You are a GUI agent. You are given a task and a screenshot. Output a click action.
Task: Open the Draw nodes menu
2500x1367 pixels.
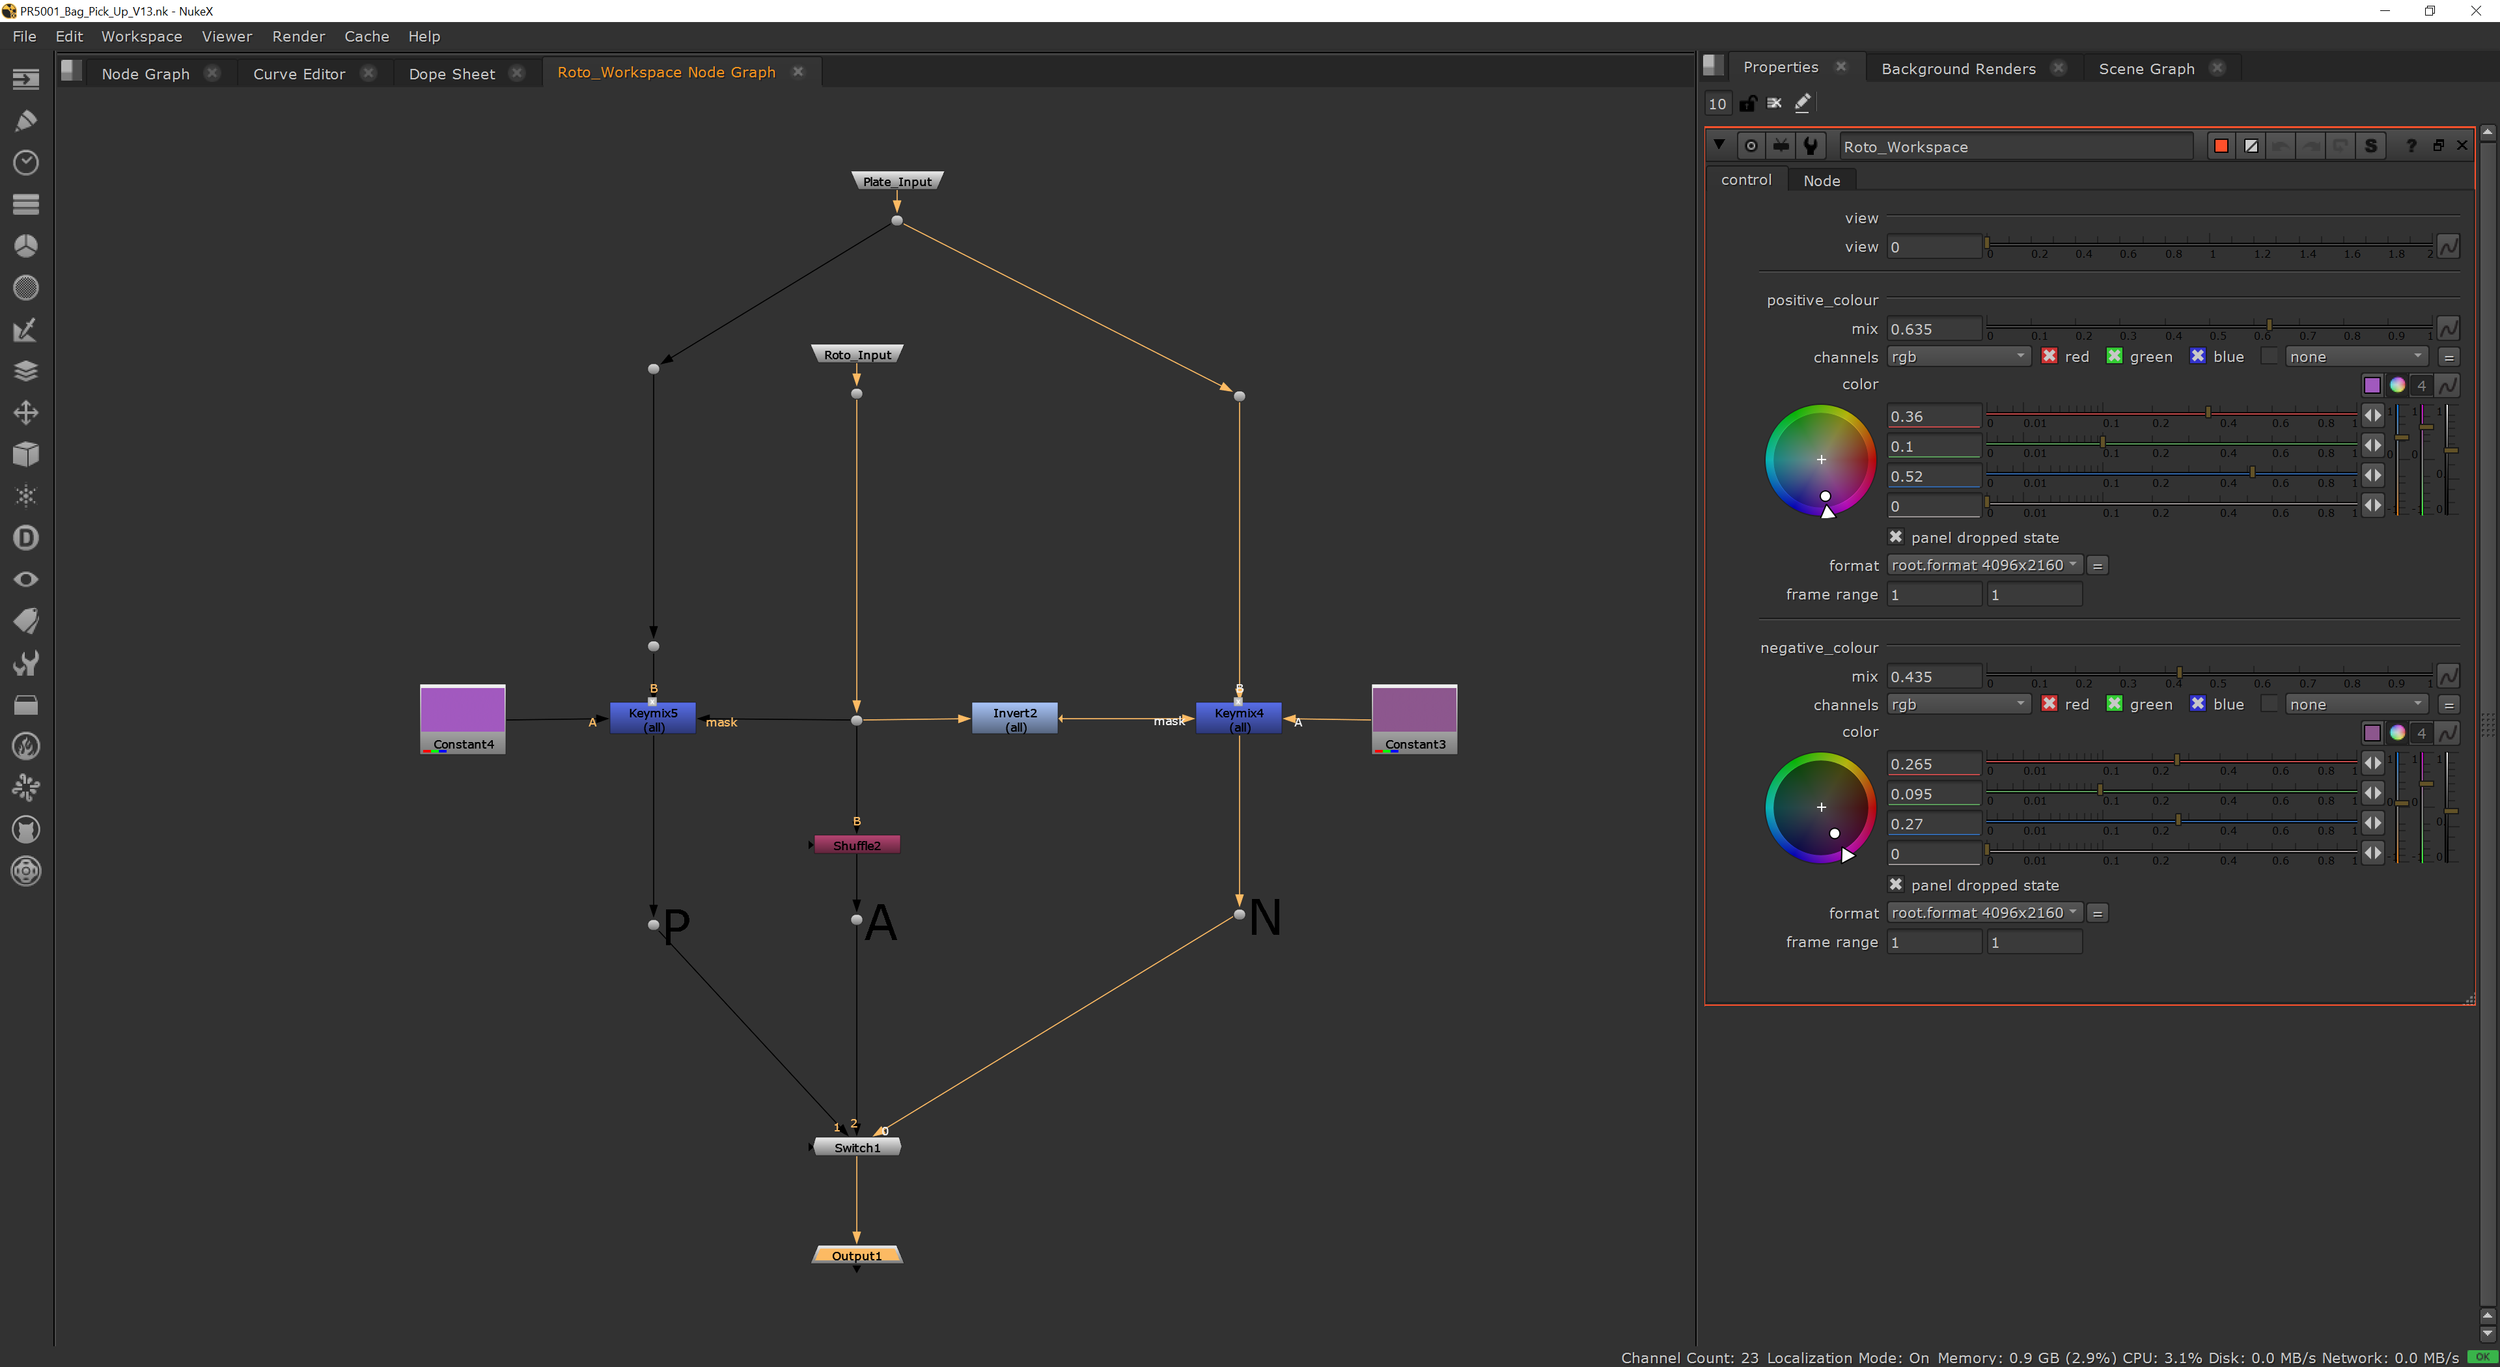[x=26, y=120]
